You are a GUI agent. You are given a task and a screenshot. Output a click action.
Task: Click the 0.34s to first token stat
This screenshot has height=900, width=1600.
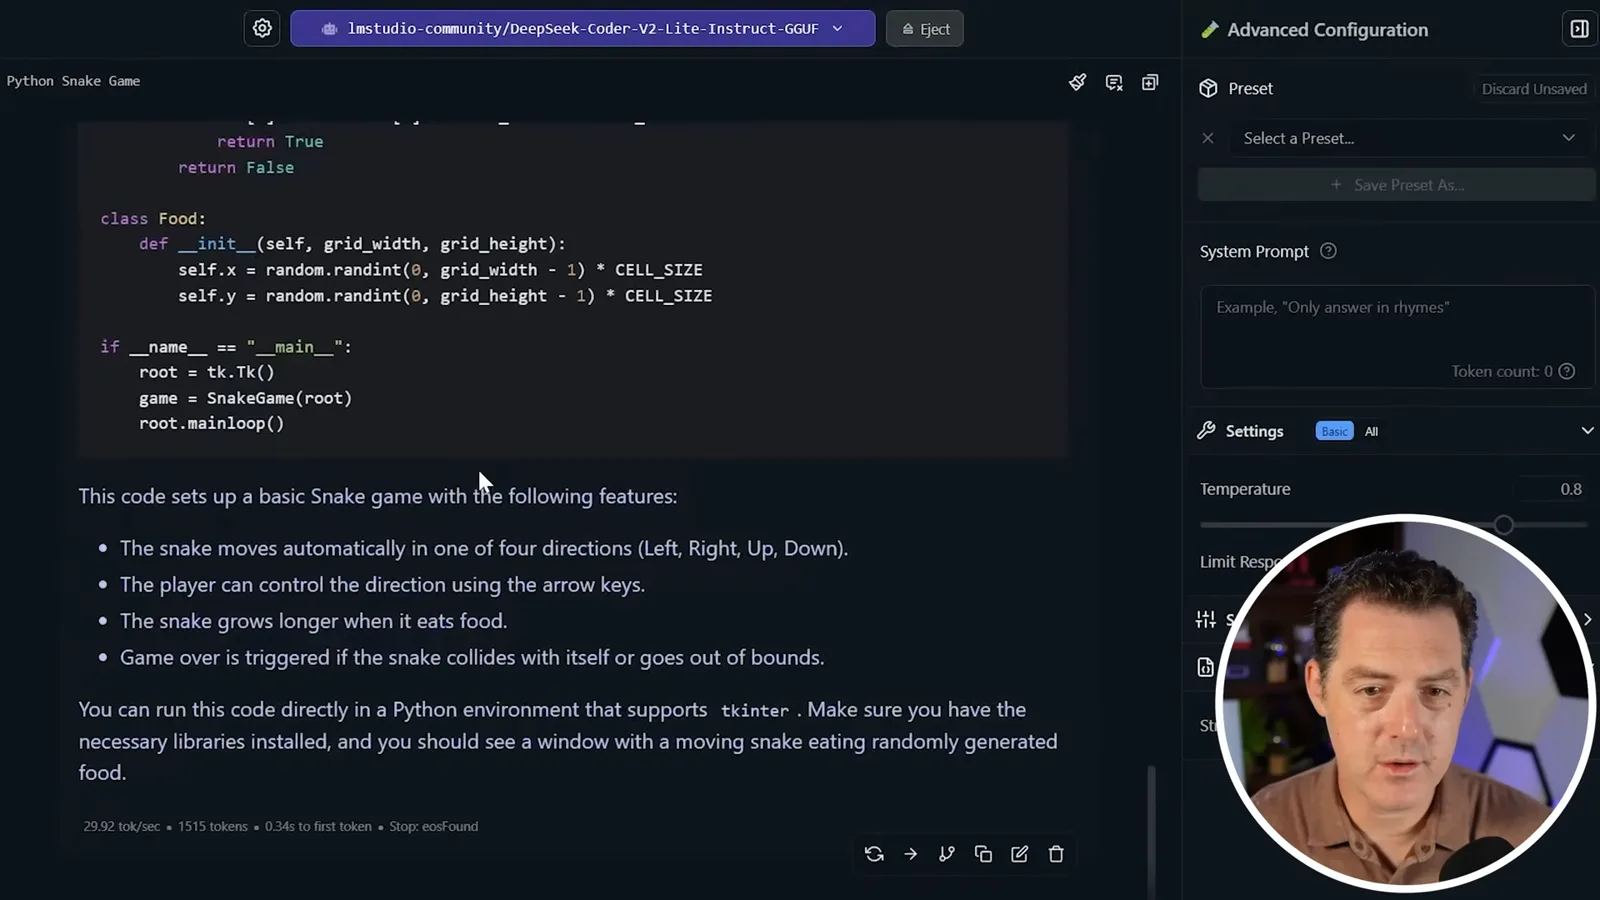point(318,826)
